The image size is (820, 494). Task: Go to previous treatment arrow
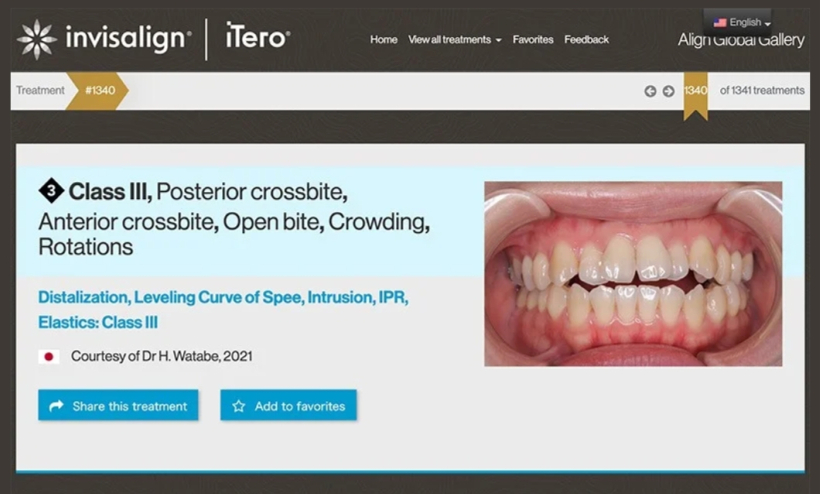coord(650,91)
